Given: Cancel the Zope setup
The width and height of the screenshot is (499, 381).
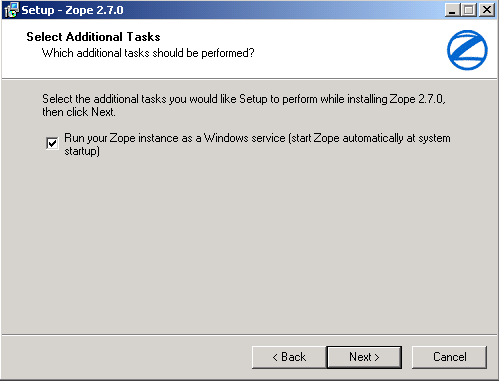Looking at the screenshot, I should [x=449, y=357].
